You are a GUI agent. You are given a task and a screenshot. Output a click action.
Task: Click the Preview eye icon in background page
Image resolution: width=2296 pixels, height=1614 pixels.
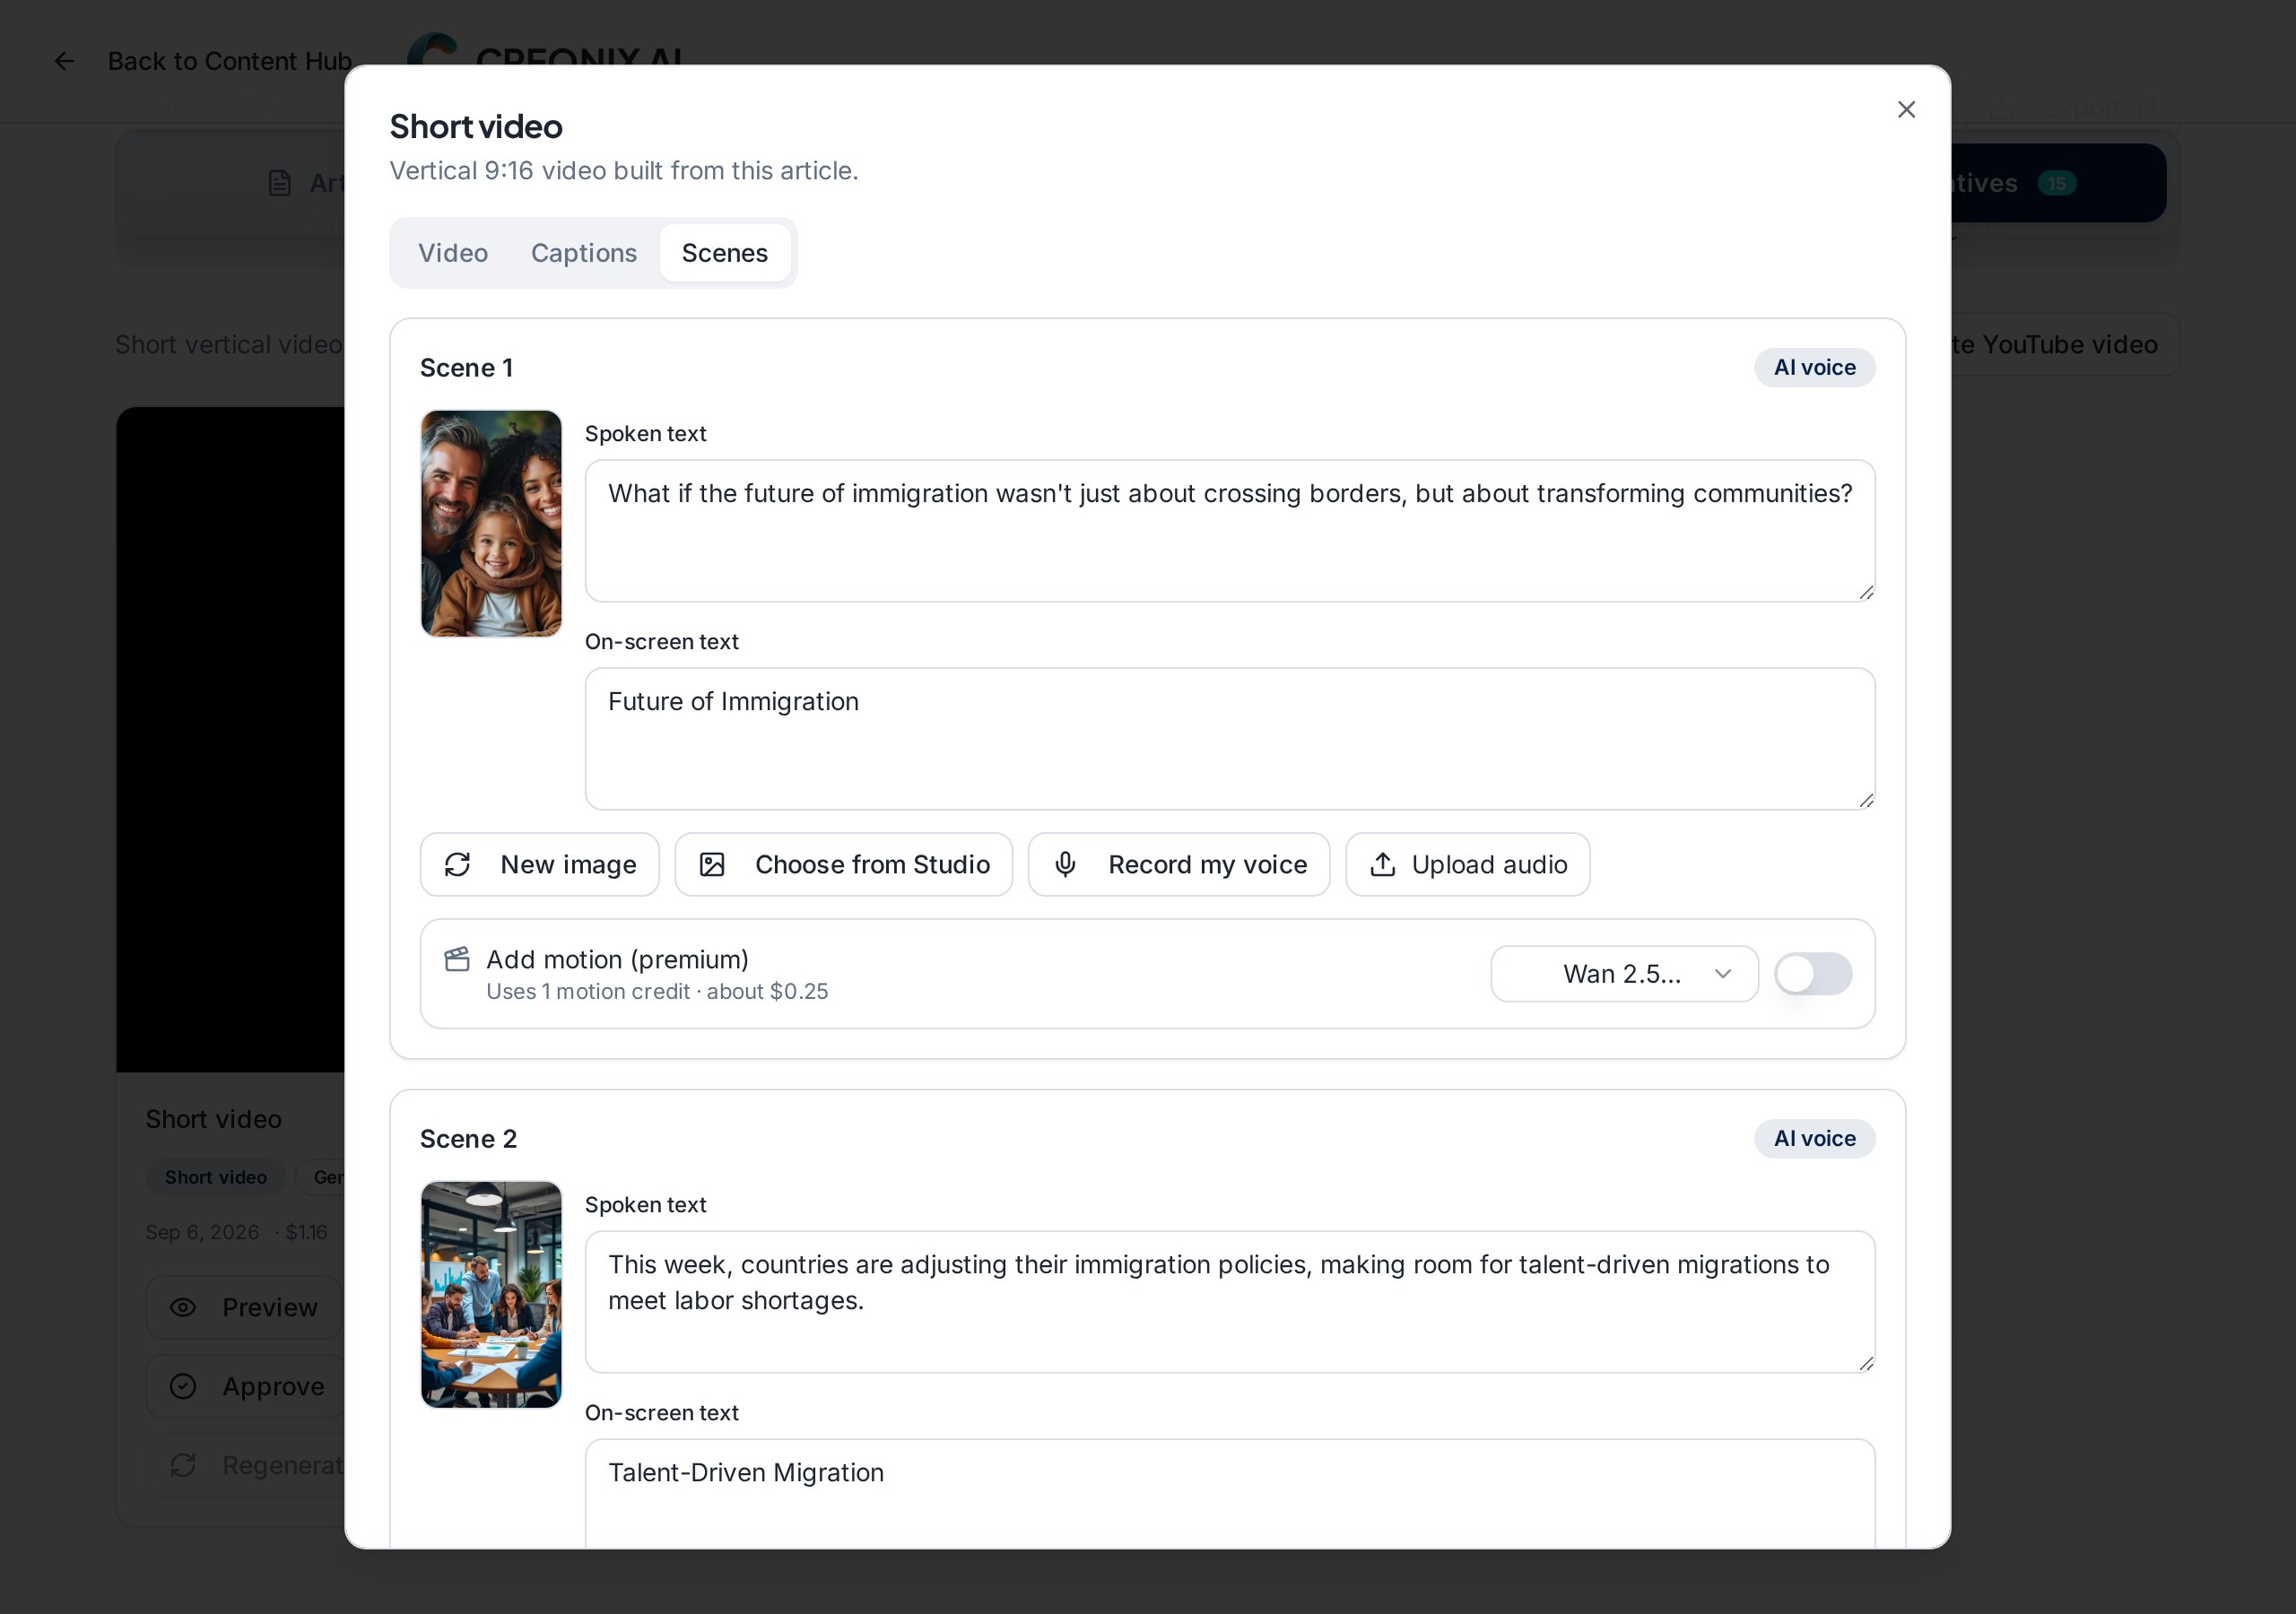[x=183, y=1308]
